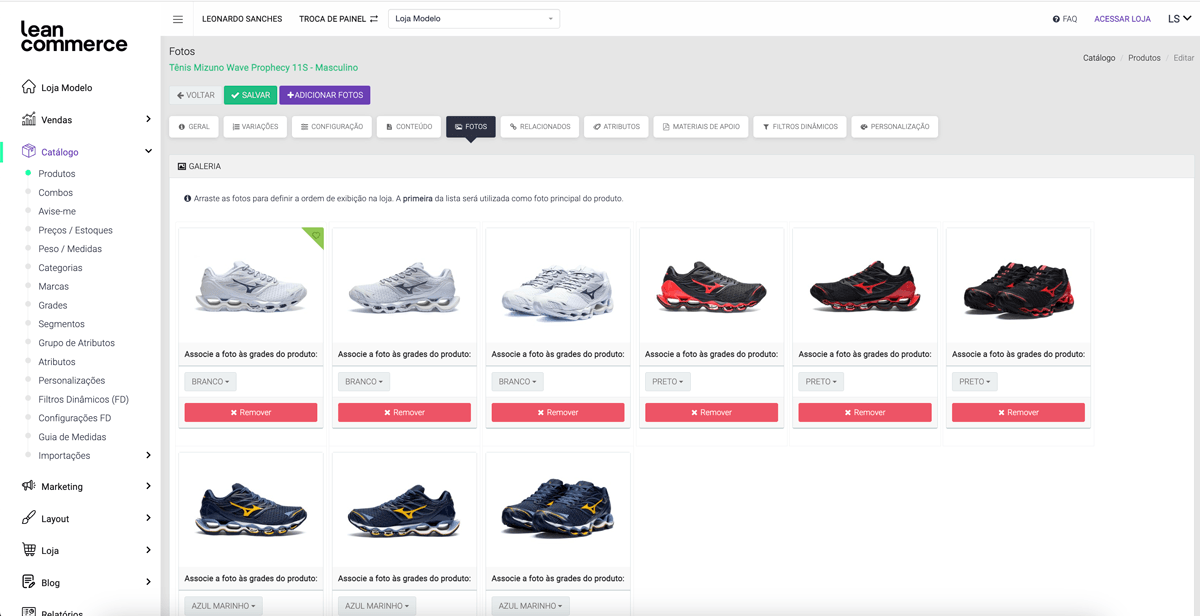Expand the Vendas menu chevron
The height and width of the screenshot is (616, 1200).
[x=148, y=119]
